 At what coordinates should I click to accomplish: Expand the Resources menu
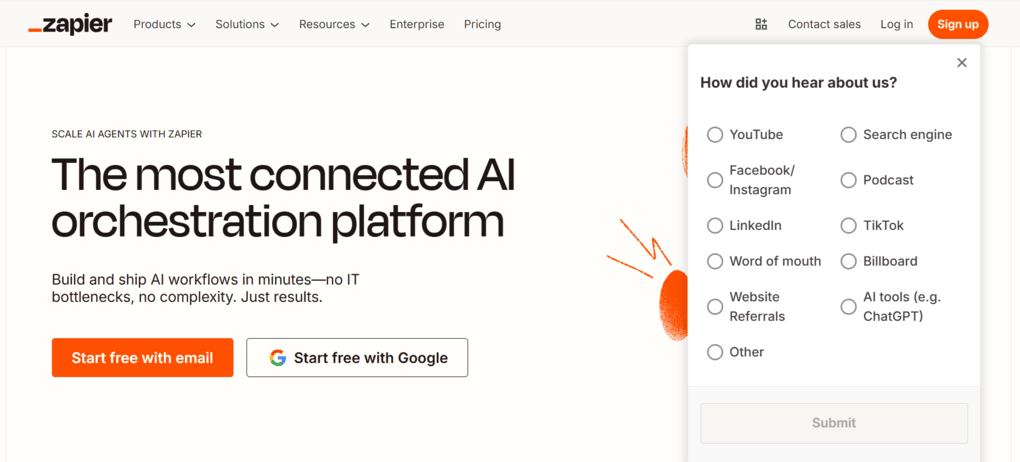click(x=334, y=24)
